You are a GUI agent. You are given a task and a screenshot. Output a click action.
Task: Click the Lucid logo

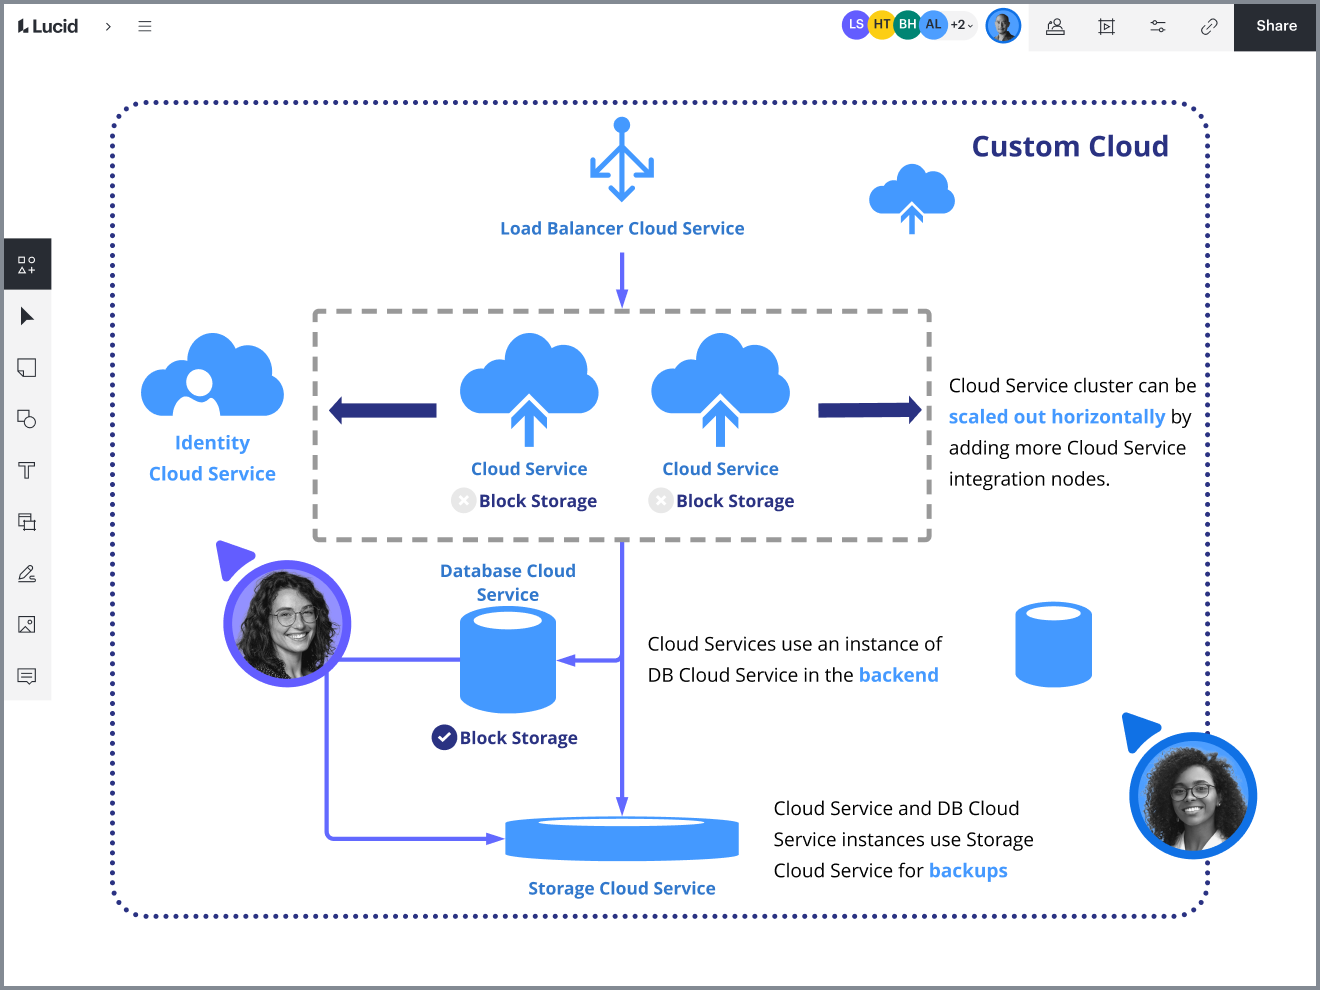coord(48,26)
